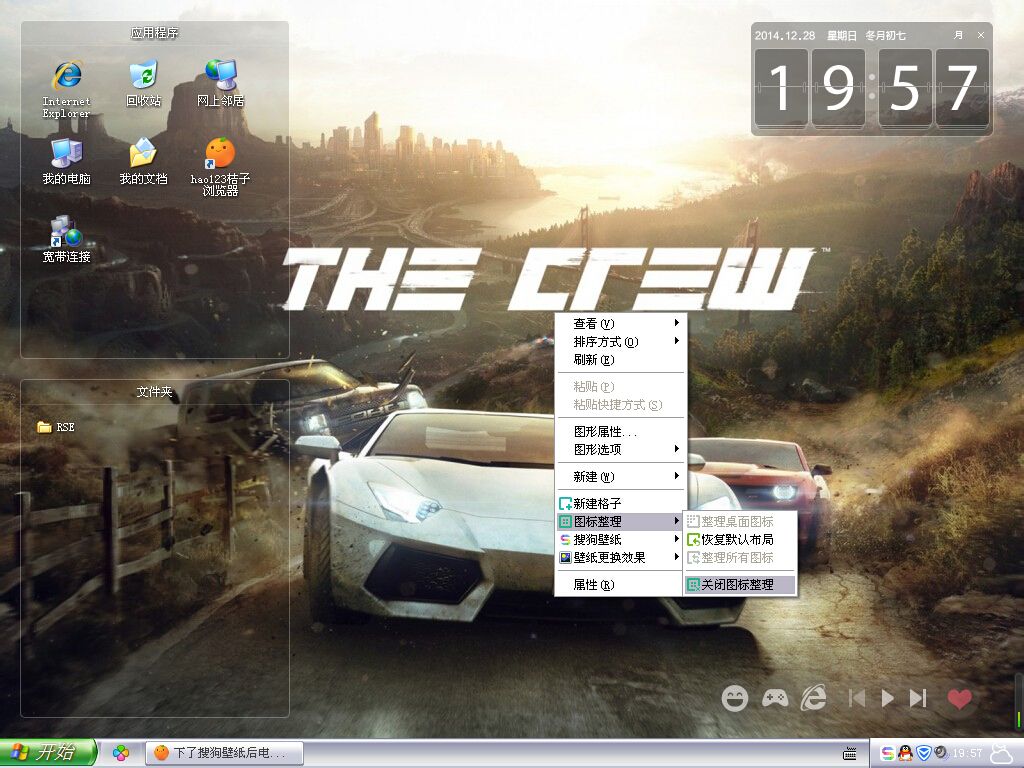Switch to previous wallpaper

coord(857,699)
